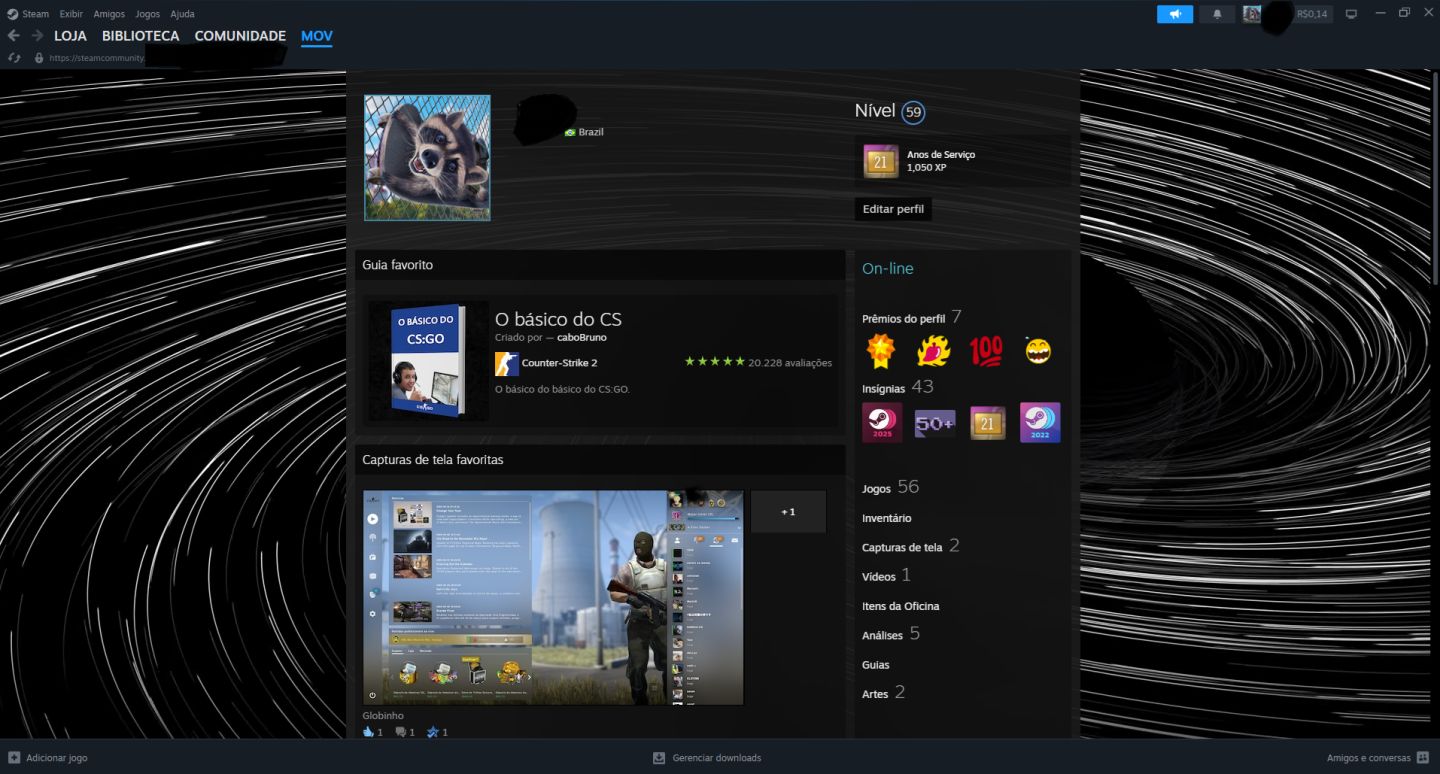The image size is (1440, 774).
Task: Open Amigos e conversas
Action: pyautogui.click(x=1379, y=758)
